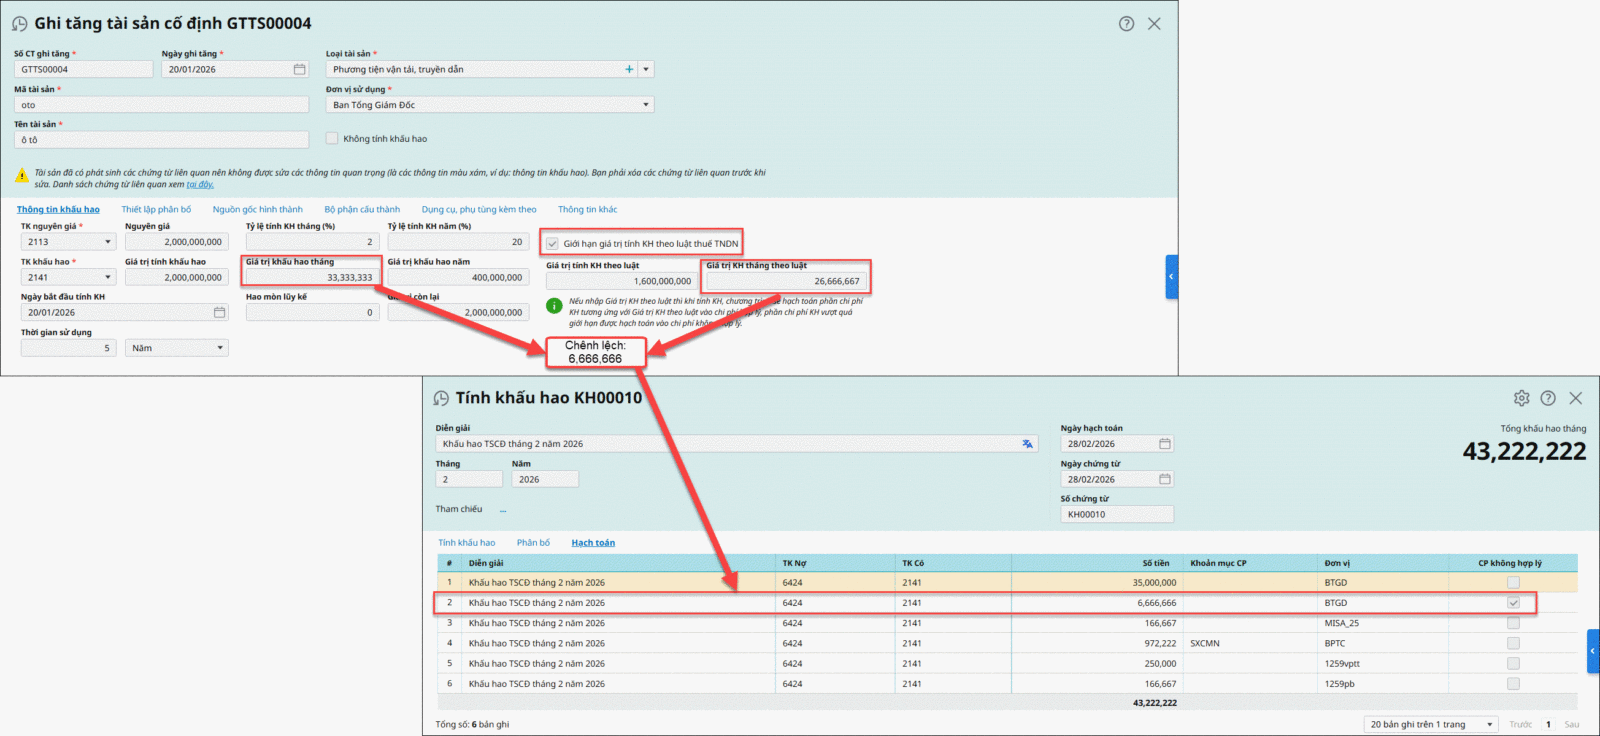The width and height of the screenshot is (1600, 736).
Task: Expand the Đơn vị sử dụng dropdown
Action: [645, 105]
